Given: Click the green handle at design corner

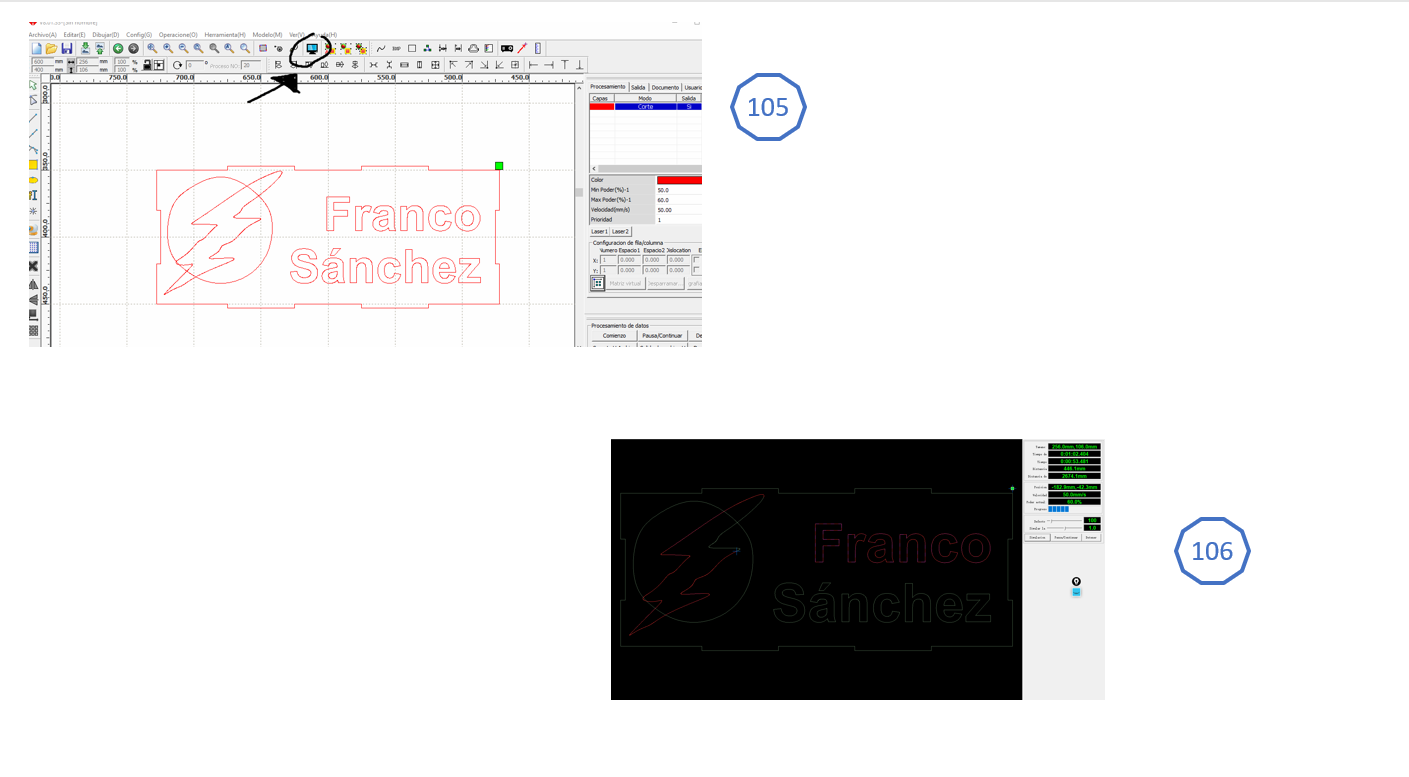Looking at the screenshot, I should tap(499, 166).
